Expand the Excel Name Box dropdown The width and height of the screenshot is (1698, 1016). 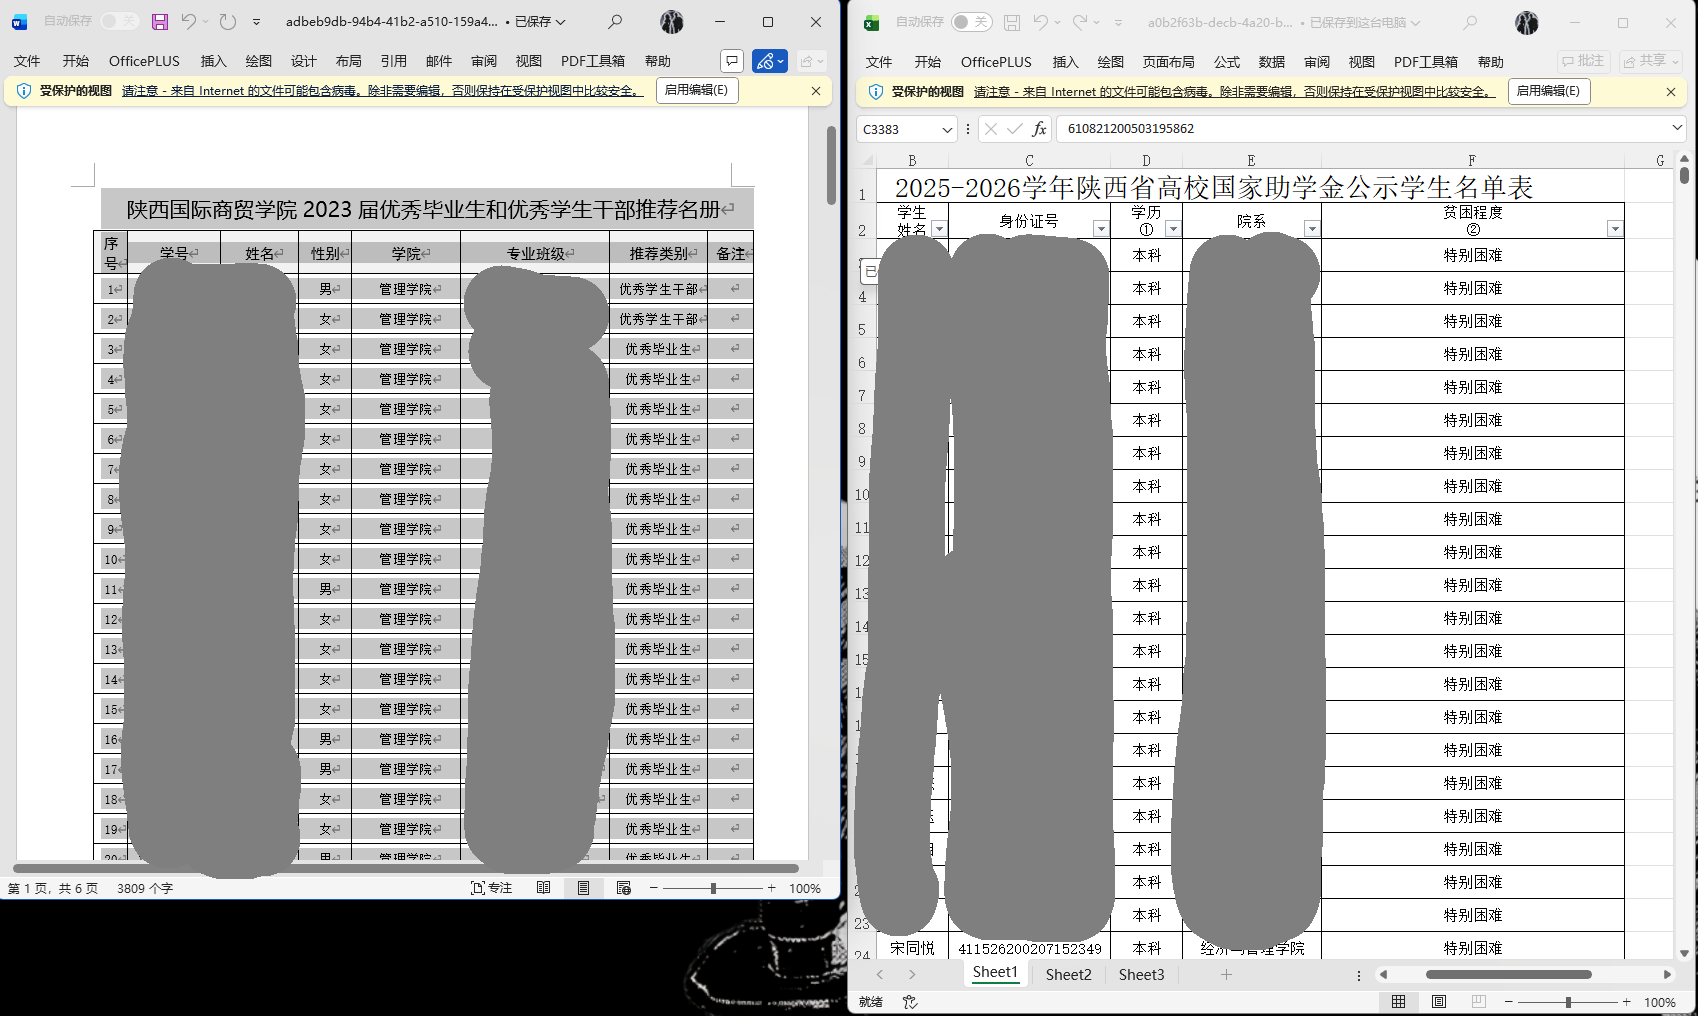tap(946, 129)
